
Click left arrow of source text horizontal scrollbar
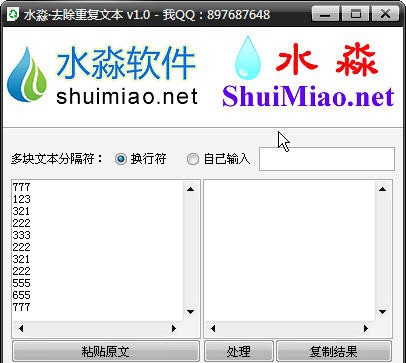click(21, 328)
